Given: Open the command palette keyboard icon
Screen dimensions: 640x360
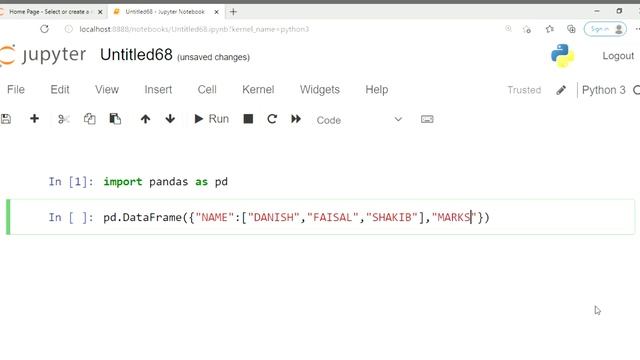Looking at the screenshot, I should point(427,119).
